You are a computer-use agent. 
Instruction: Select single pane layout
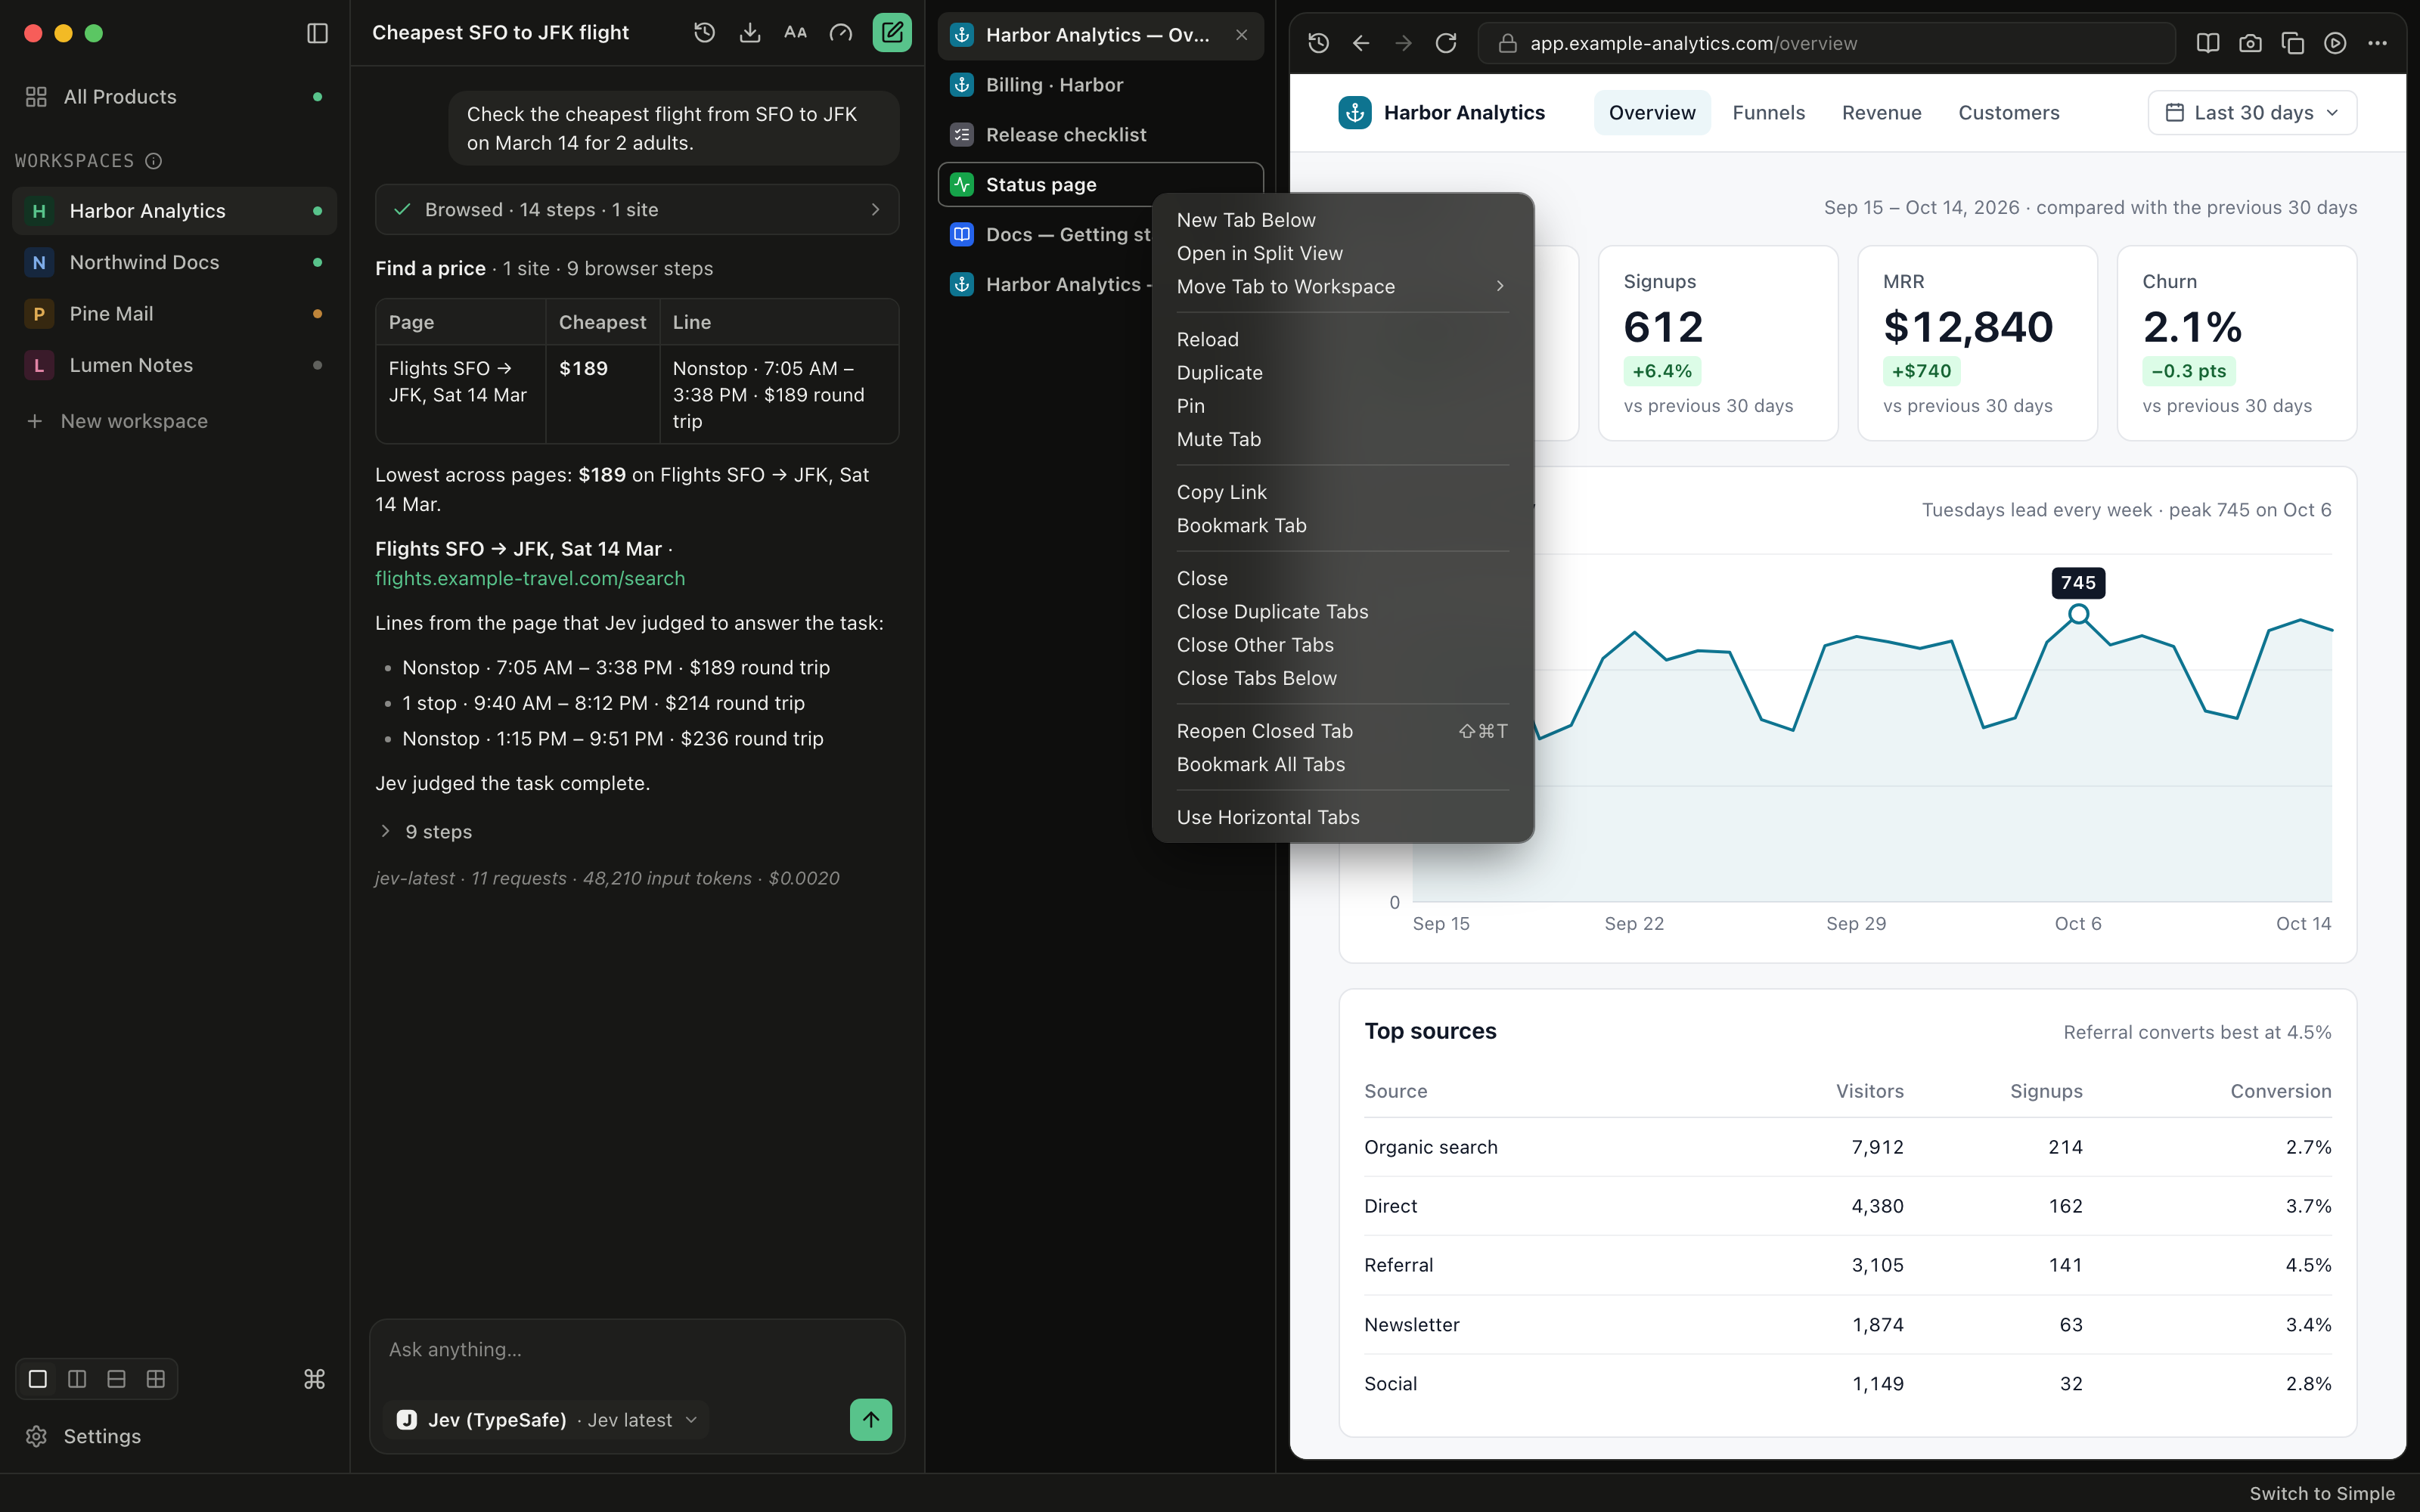(38, 1379)
